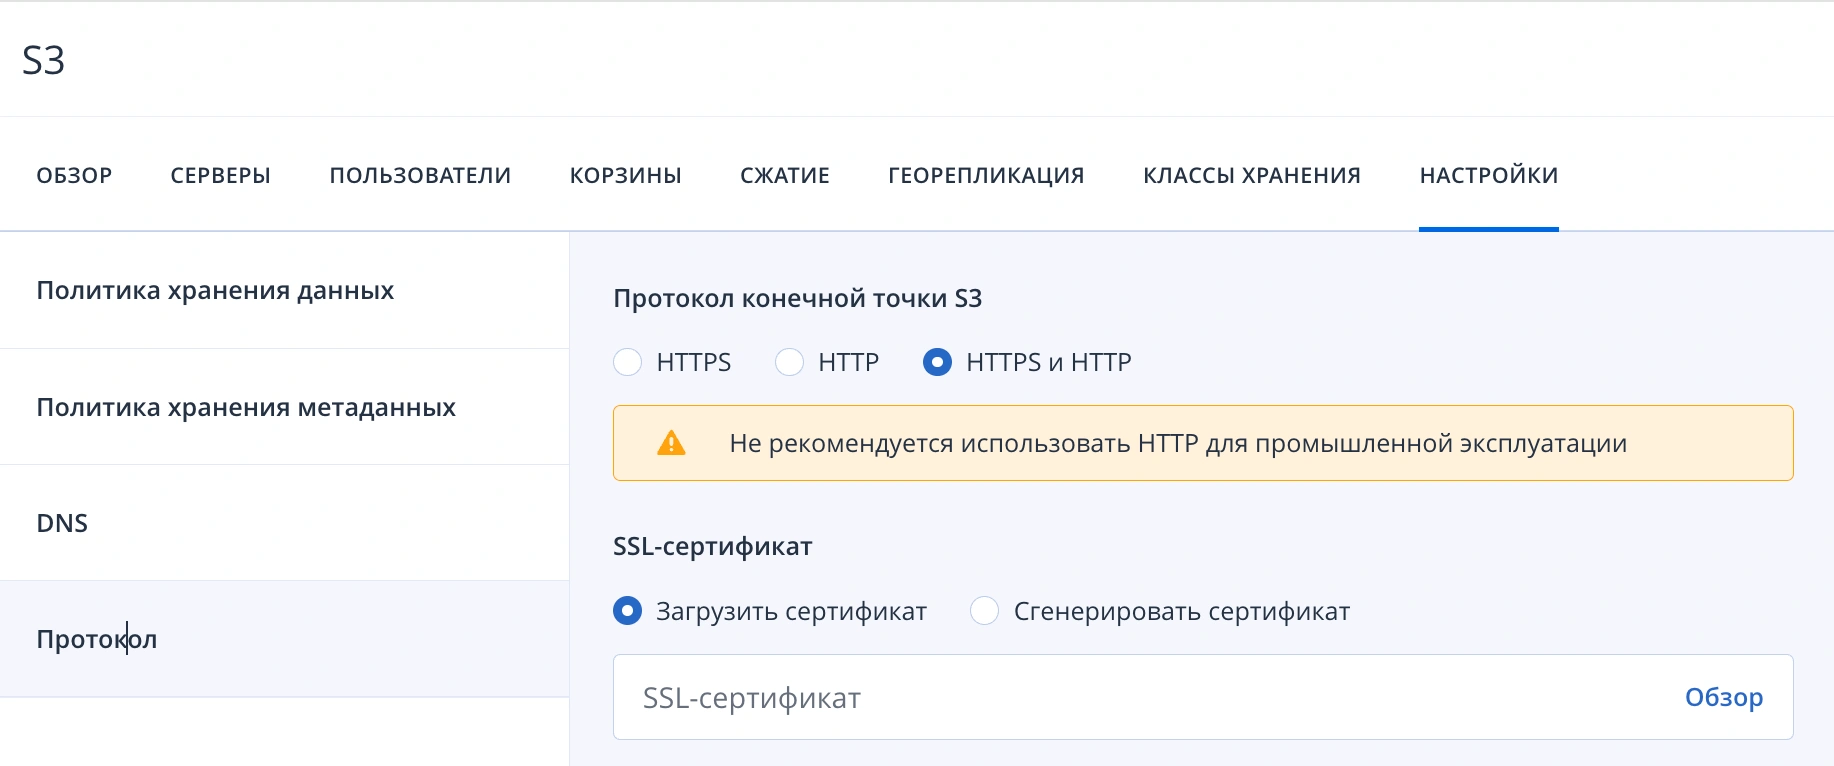Choose Сгенерировать сертификат option
This screenshot has width=1834, height=766.
pyautogui.click(x=986, y=610)
